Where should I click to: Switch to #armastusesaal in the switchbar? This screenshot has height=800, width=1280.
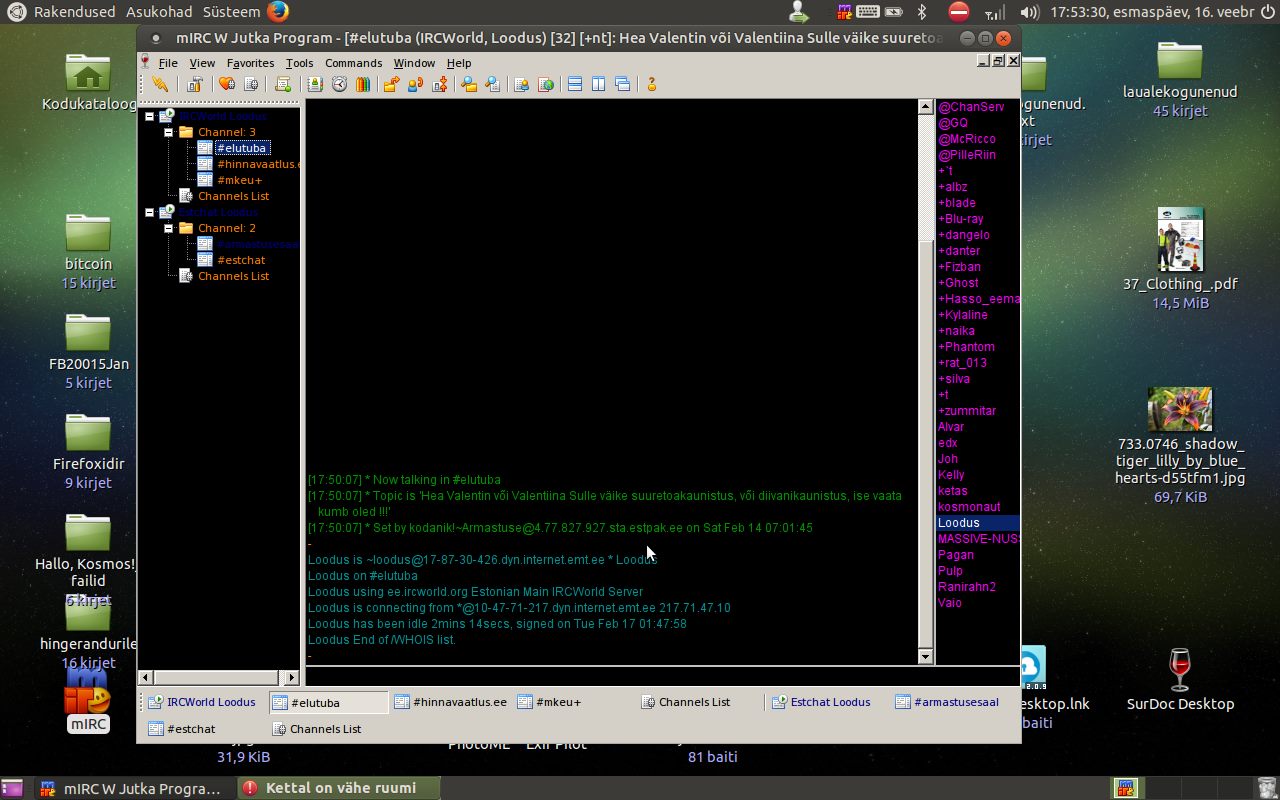(947, 702)
